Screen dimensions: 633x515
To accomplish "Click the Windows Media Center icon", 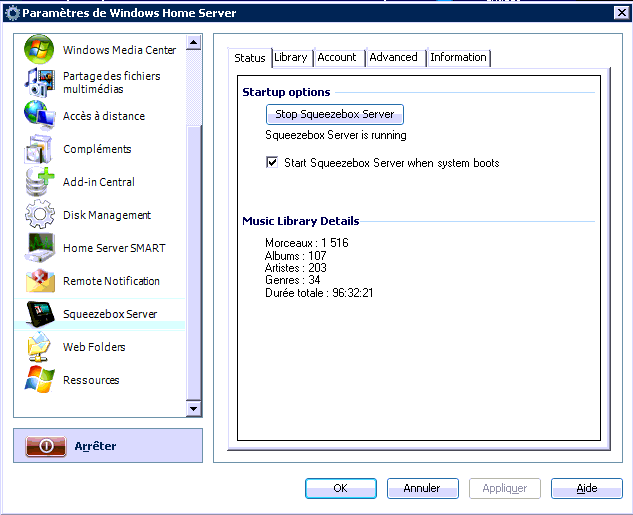I will click(39, 49).
